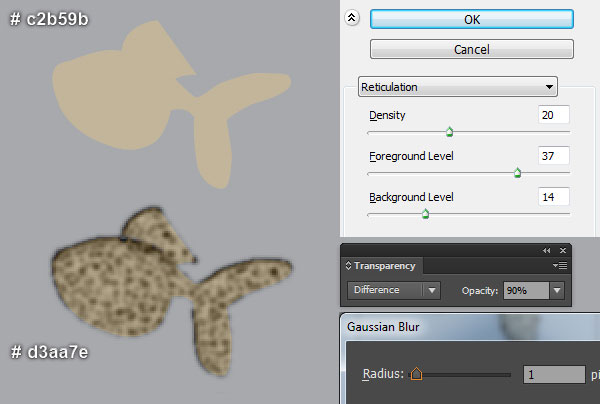This screenshot has height=404, width=600.
Task: Click the '# d3aa7e' color code text
Action: (x=49, y=352)
